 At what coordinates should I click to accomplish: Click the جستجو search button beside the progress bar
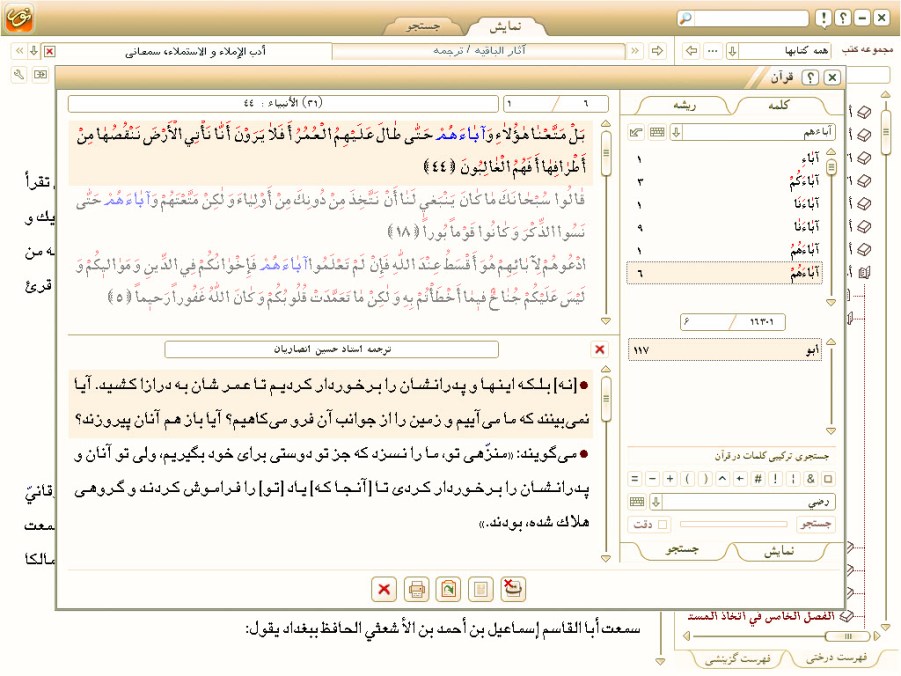pos(815,524)
